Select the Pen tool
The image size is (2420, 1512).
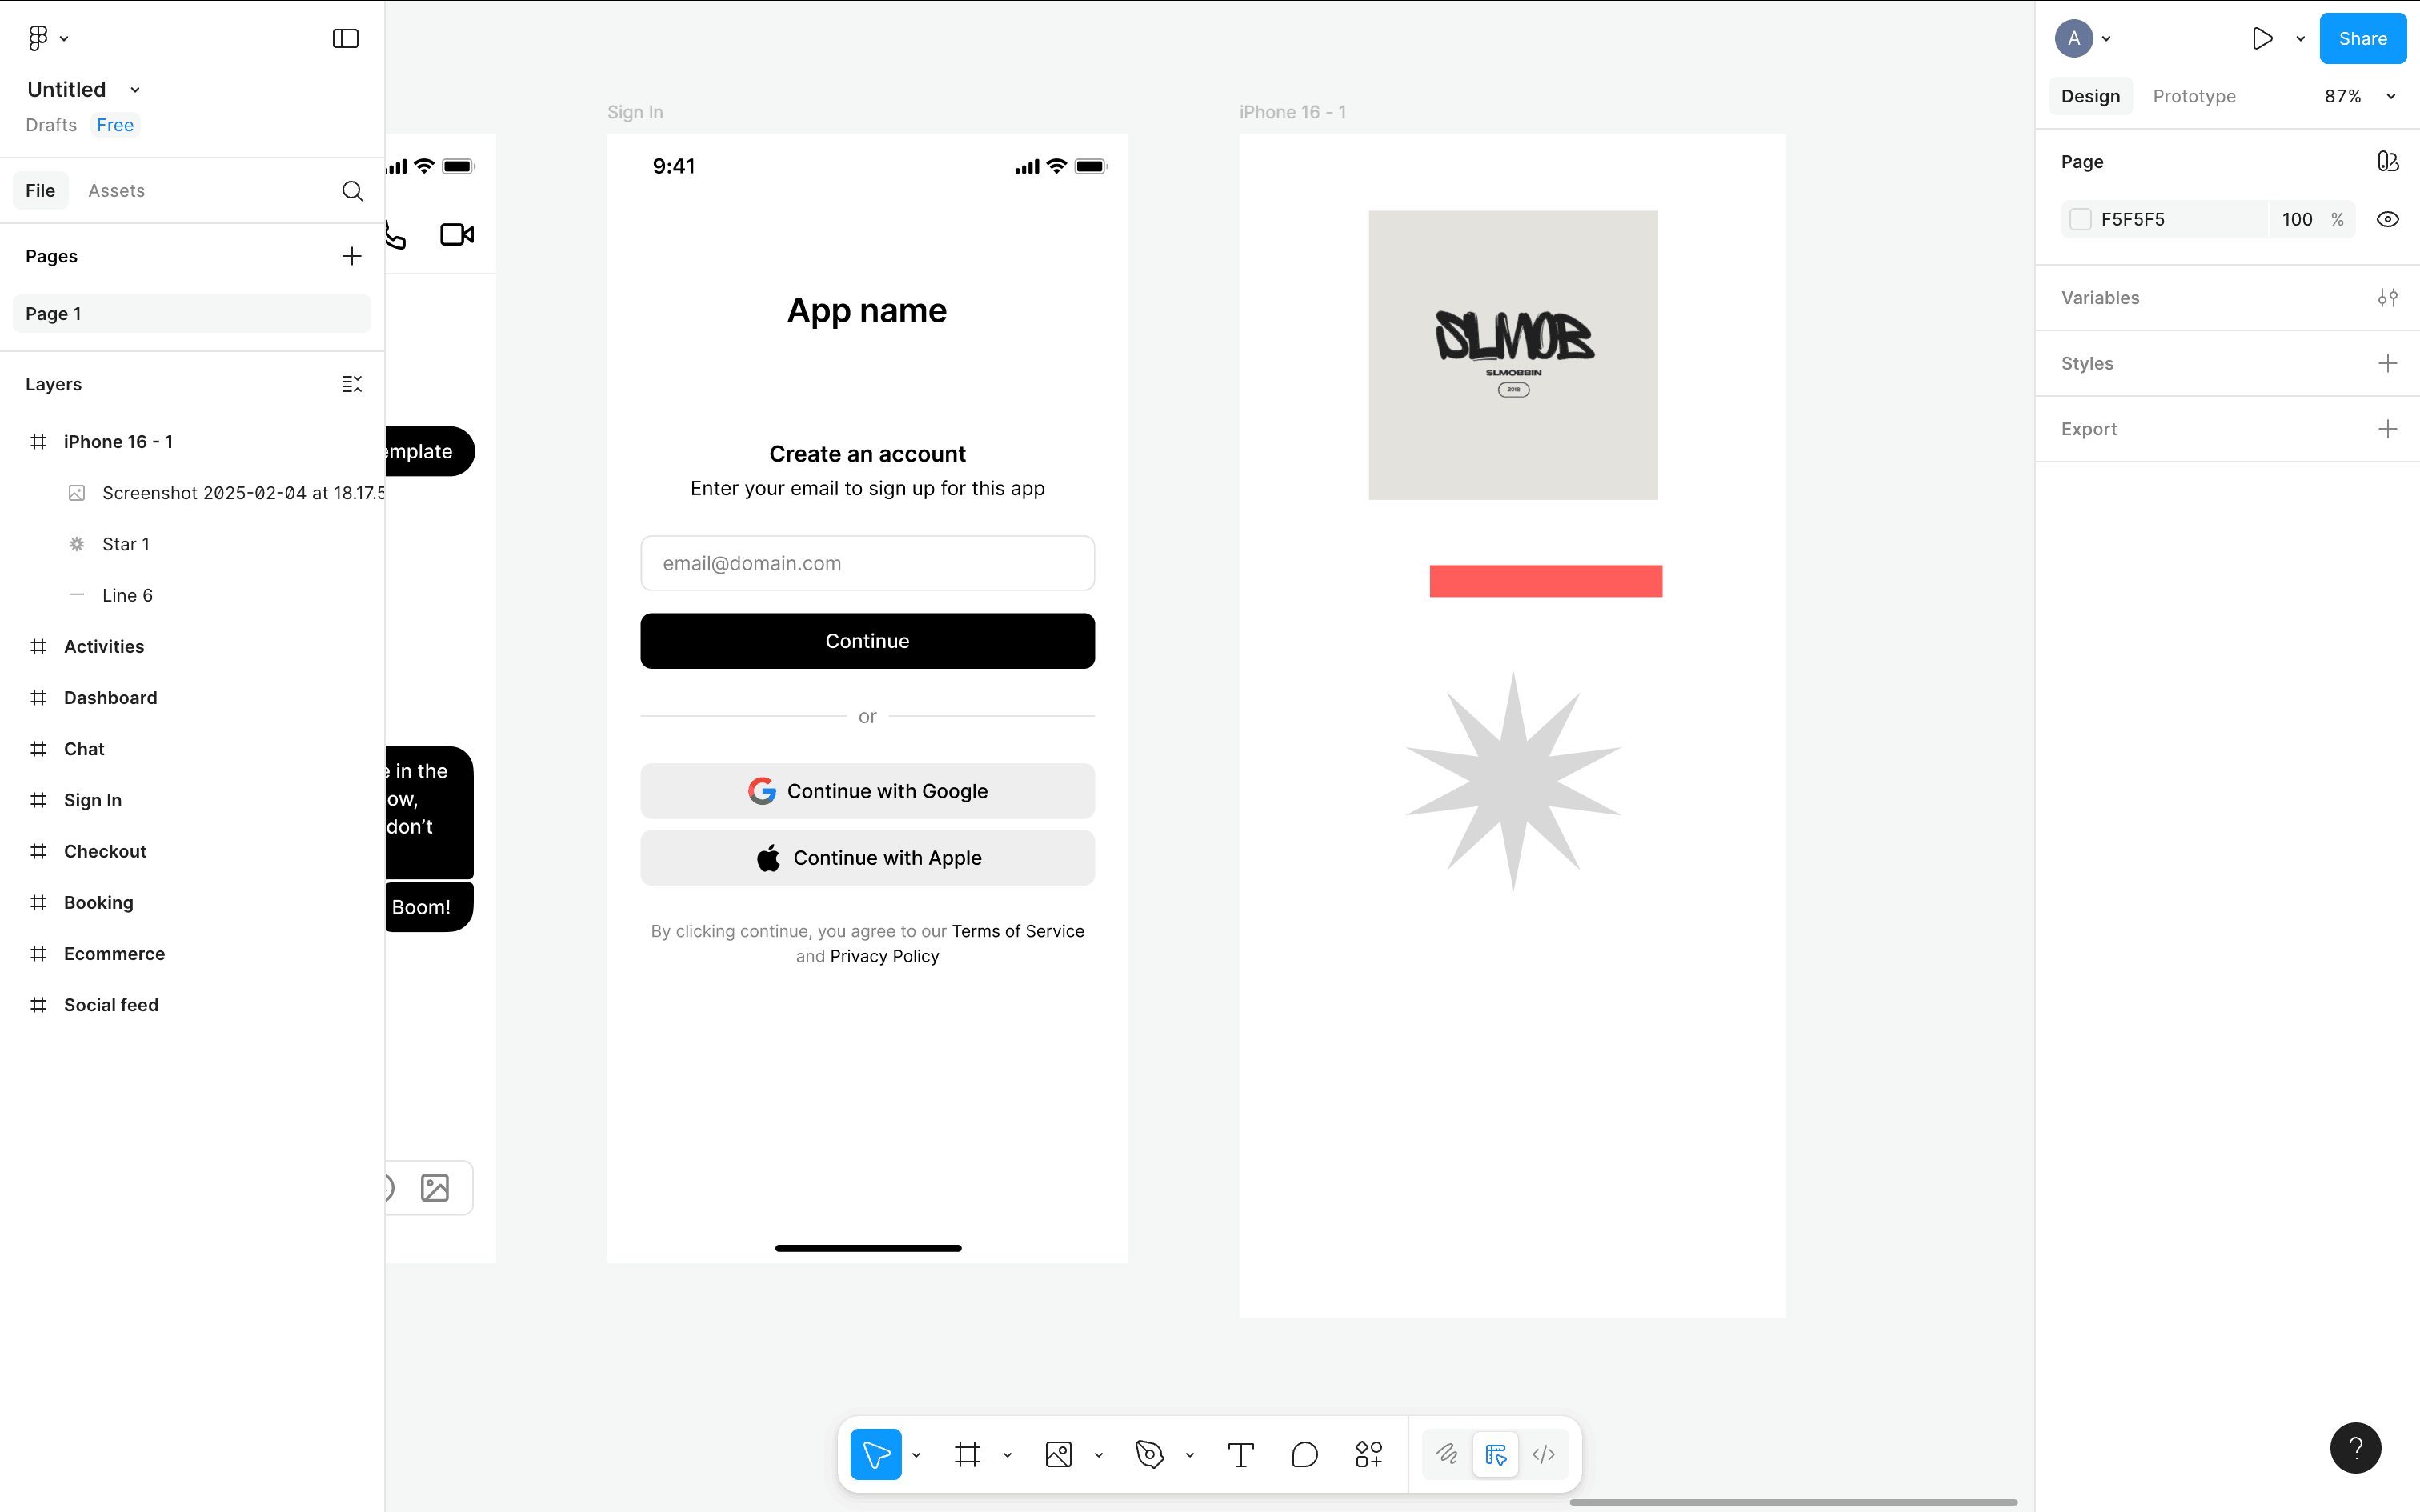(x=1149, y=1454)
